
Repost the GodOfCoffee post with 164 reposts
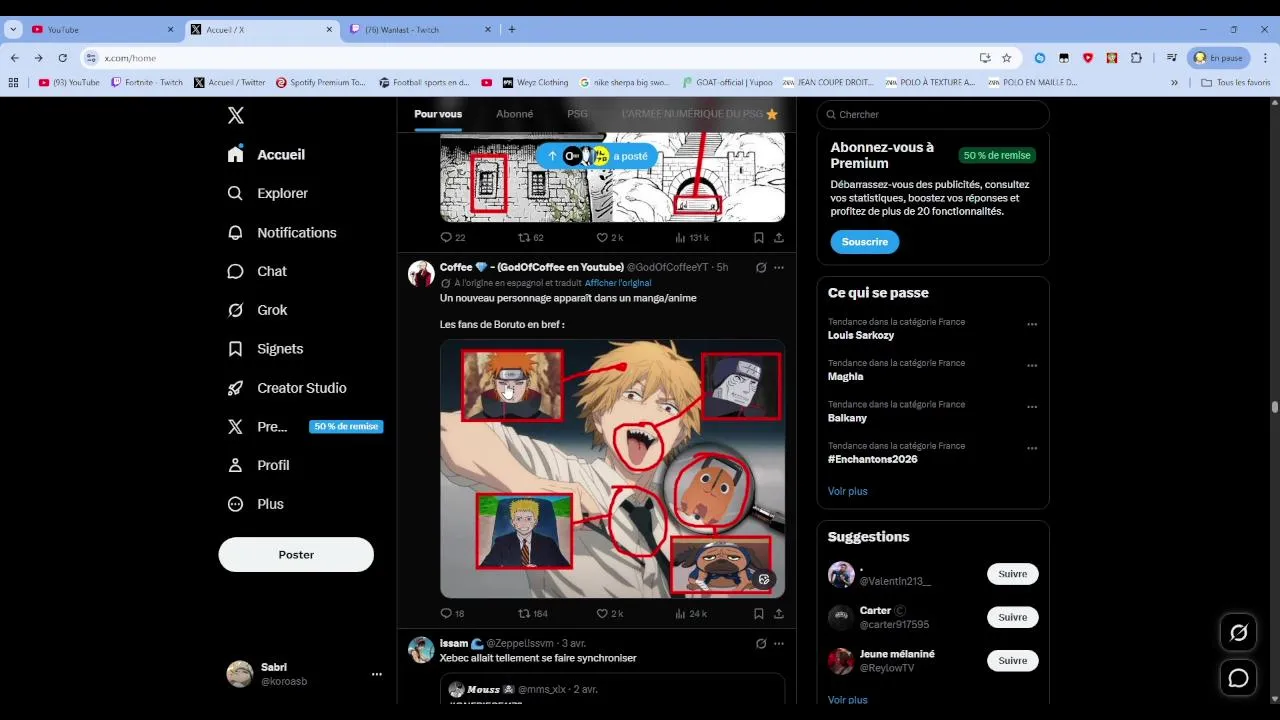tap(532, 613)
